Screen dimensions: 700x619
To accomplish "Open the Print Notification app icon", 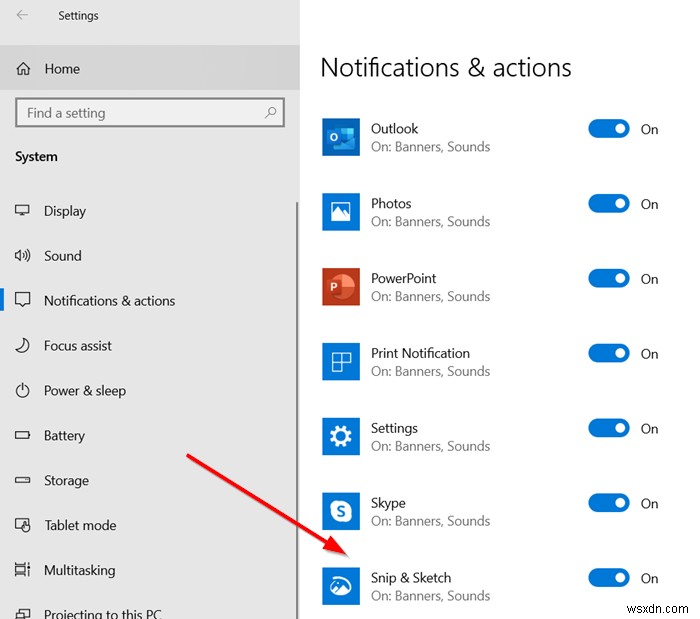I will pyautogui.click(x=341, y=361).
